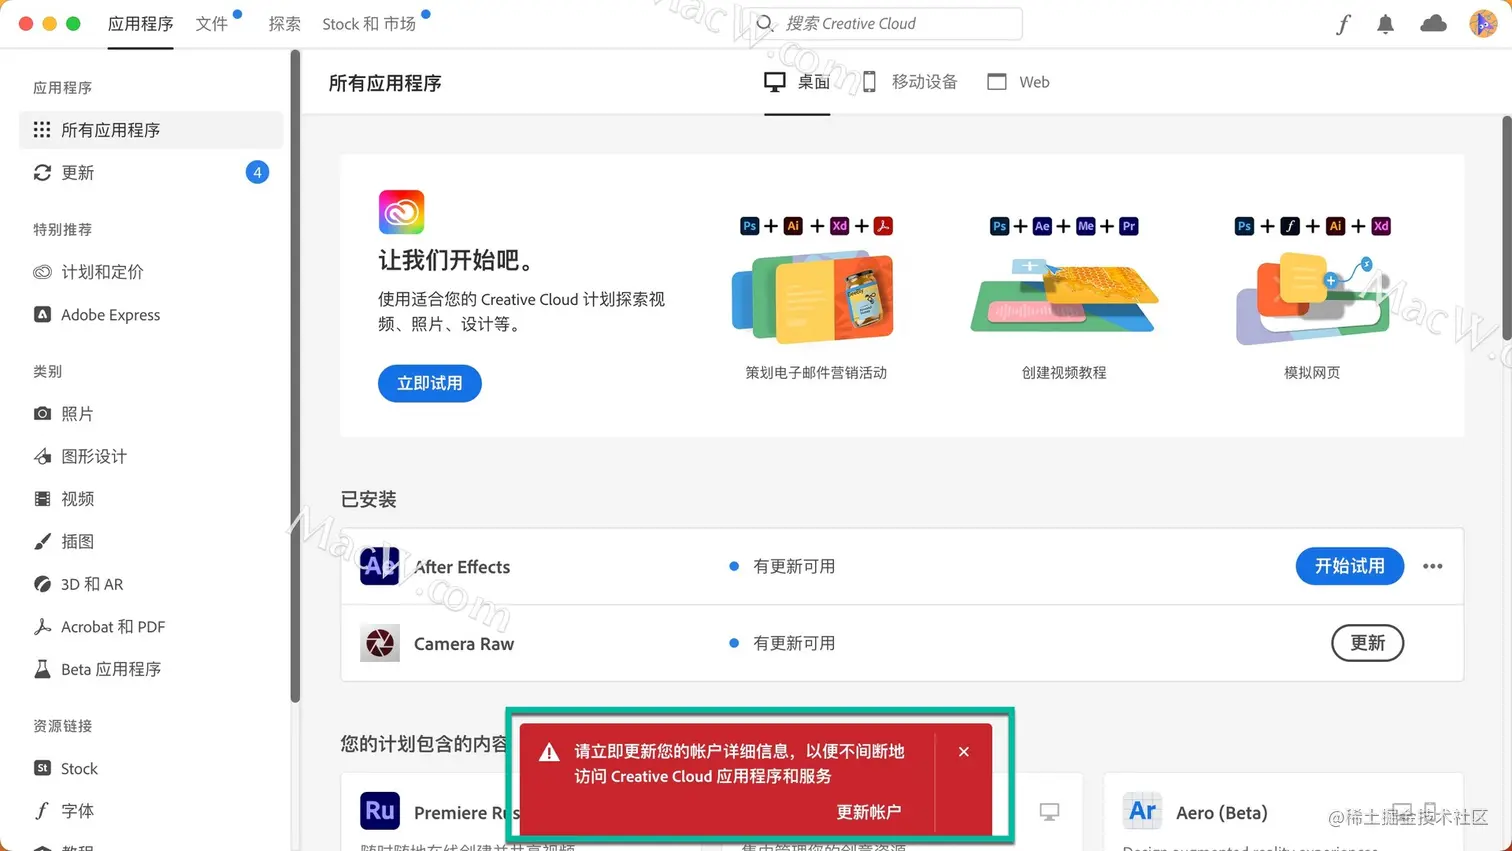The height and width of the screenshot is (851, 1512).
Task: Open the notifications bell
Action: click(x=1385, y=24)
